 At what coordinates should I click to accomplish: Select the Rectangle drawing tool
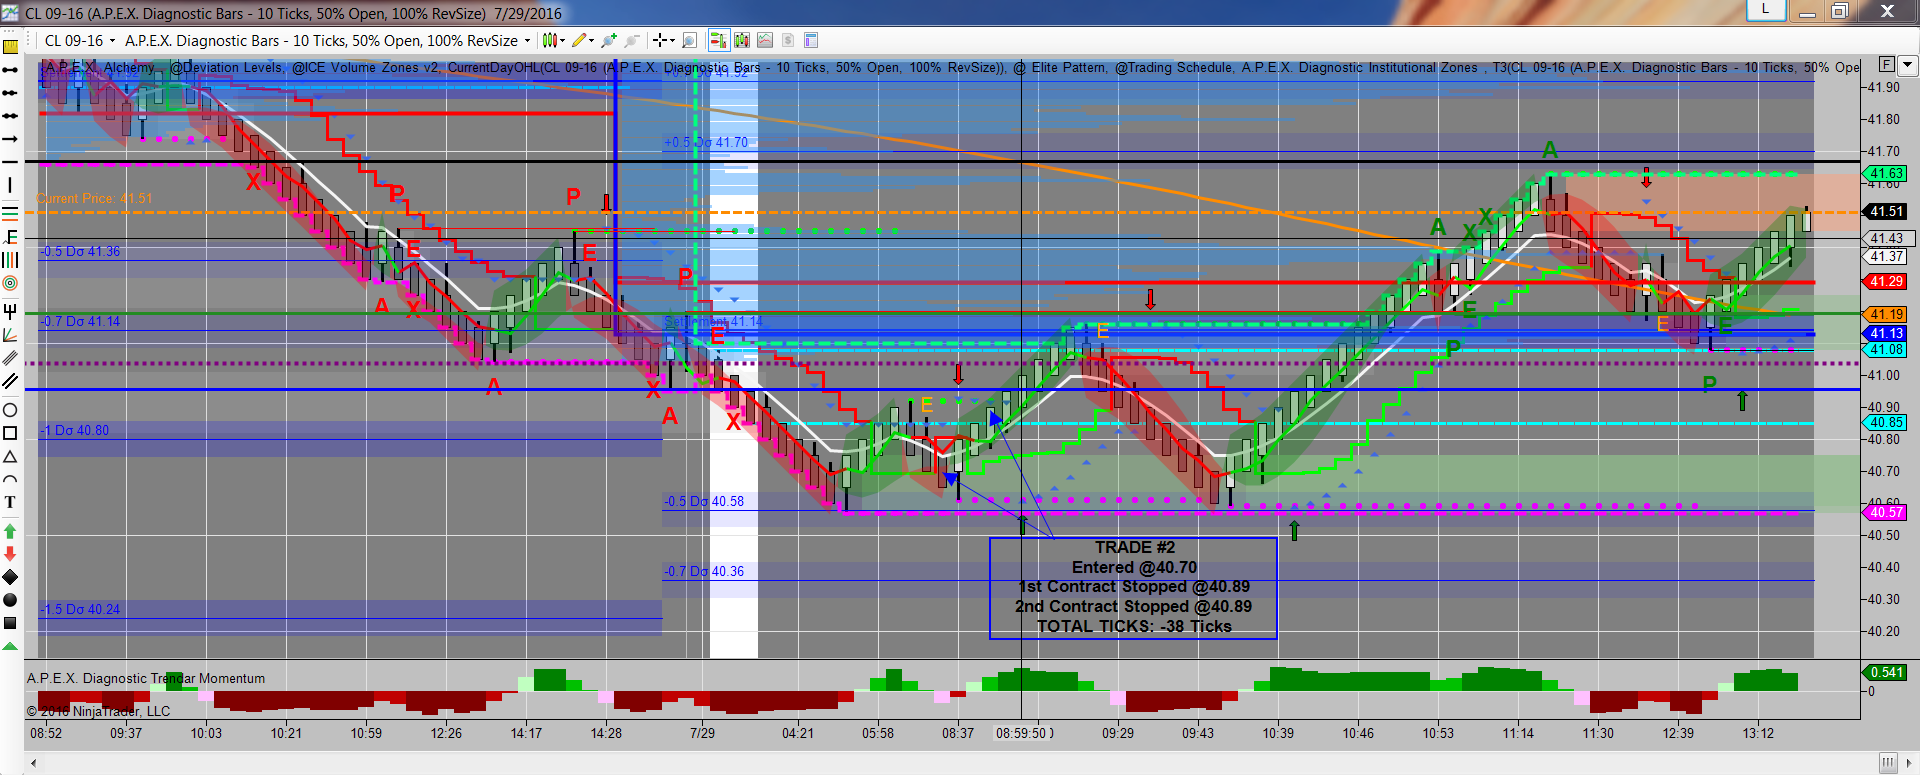(10, 433)
